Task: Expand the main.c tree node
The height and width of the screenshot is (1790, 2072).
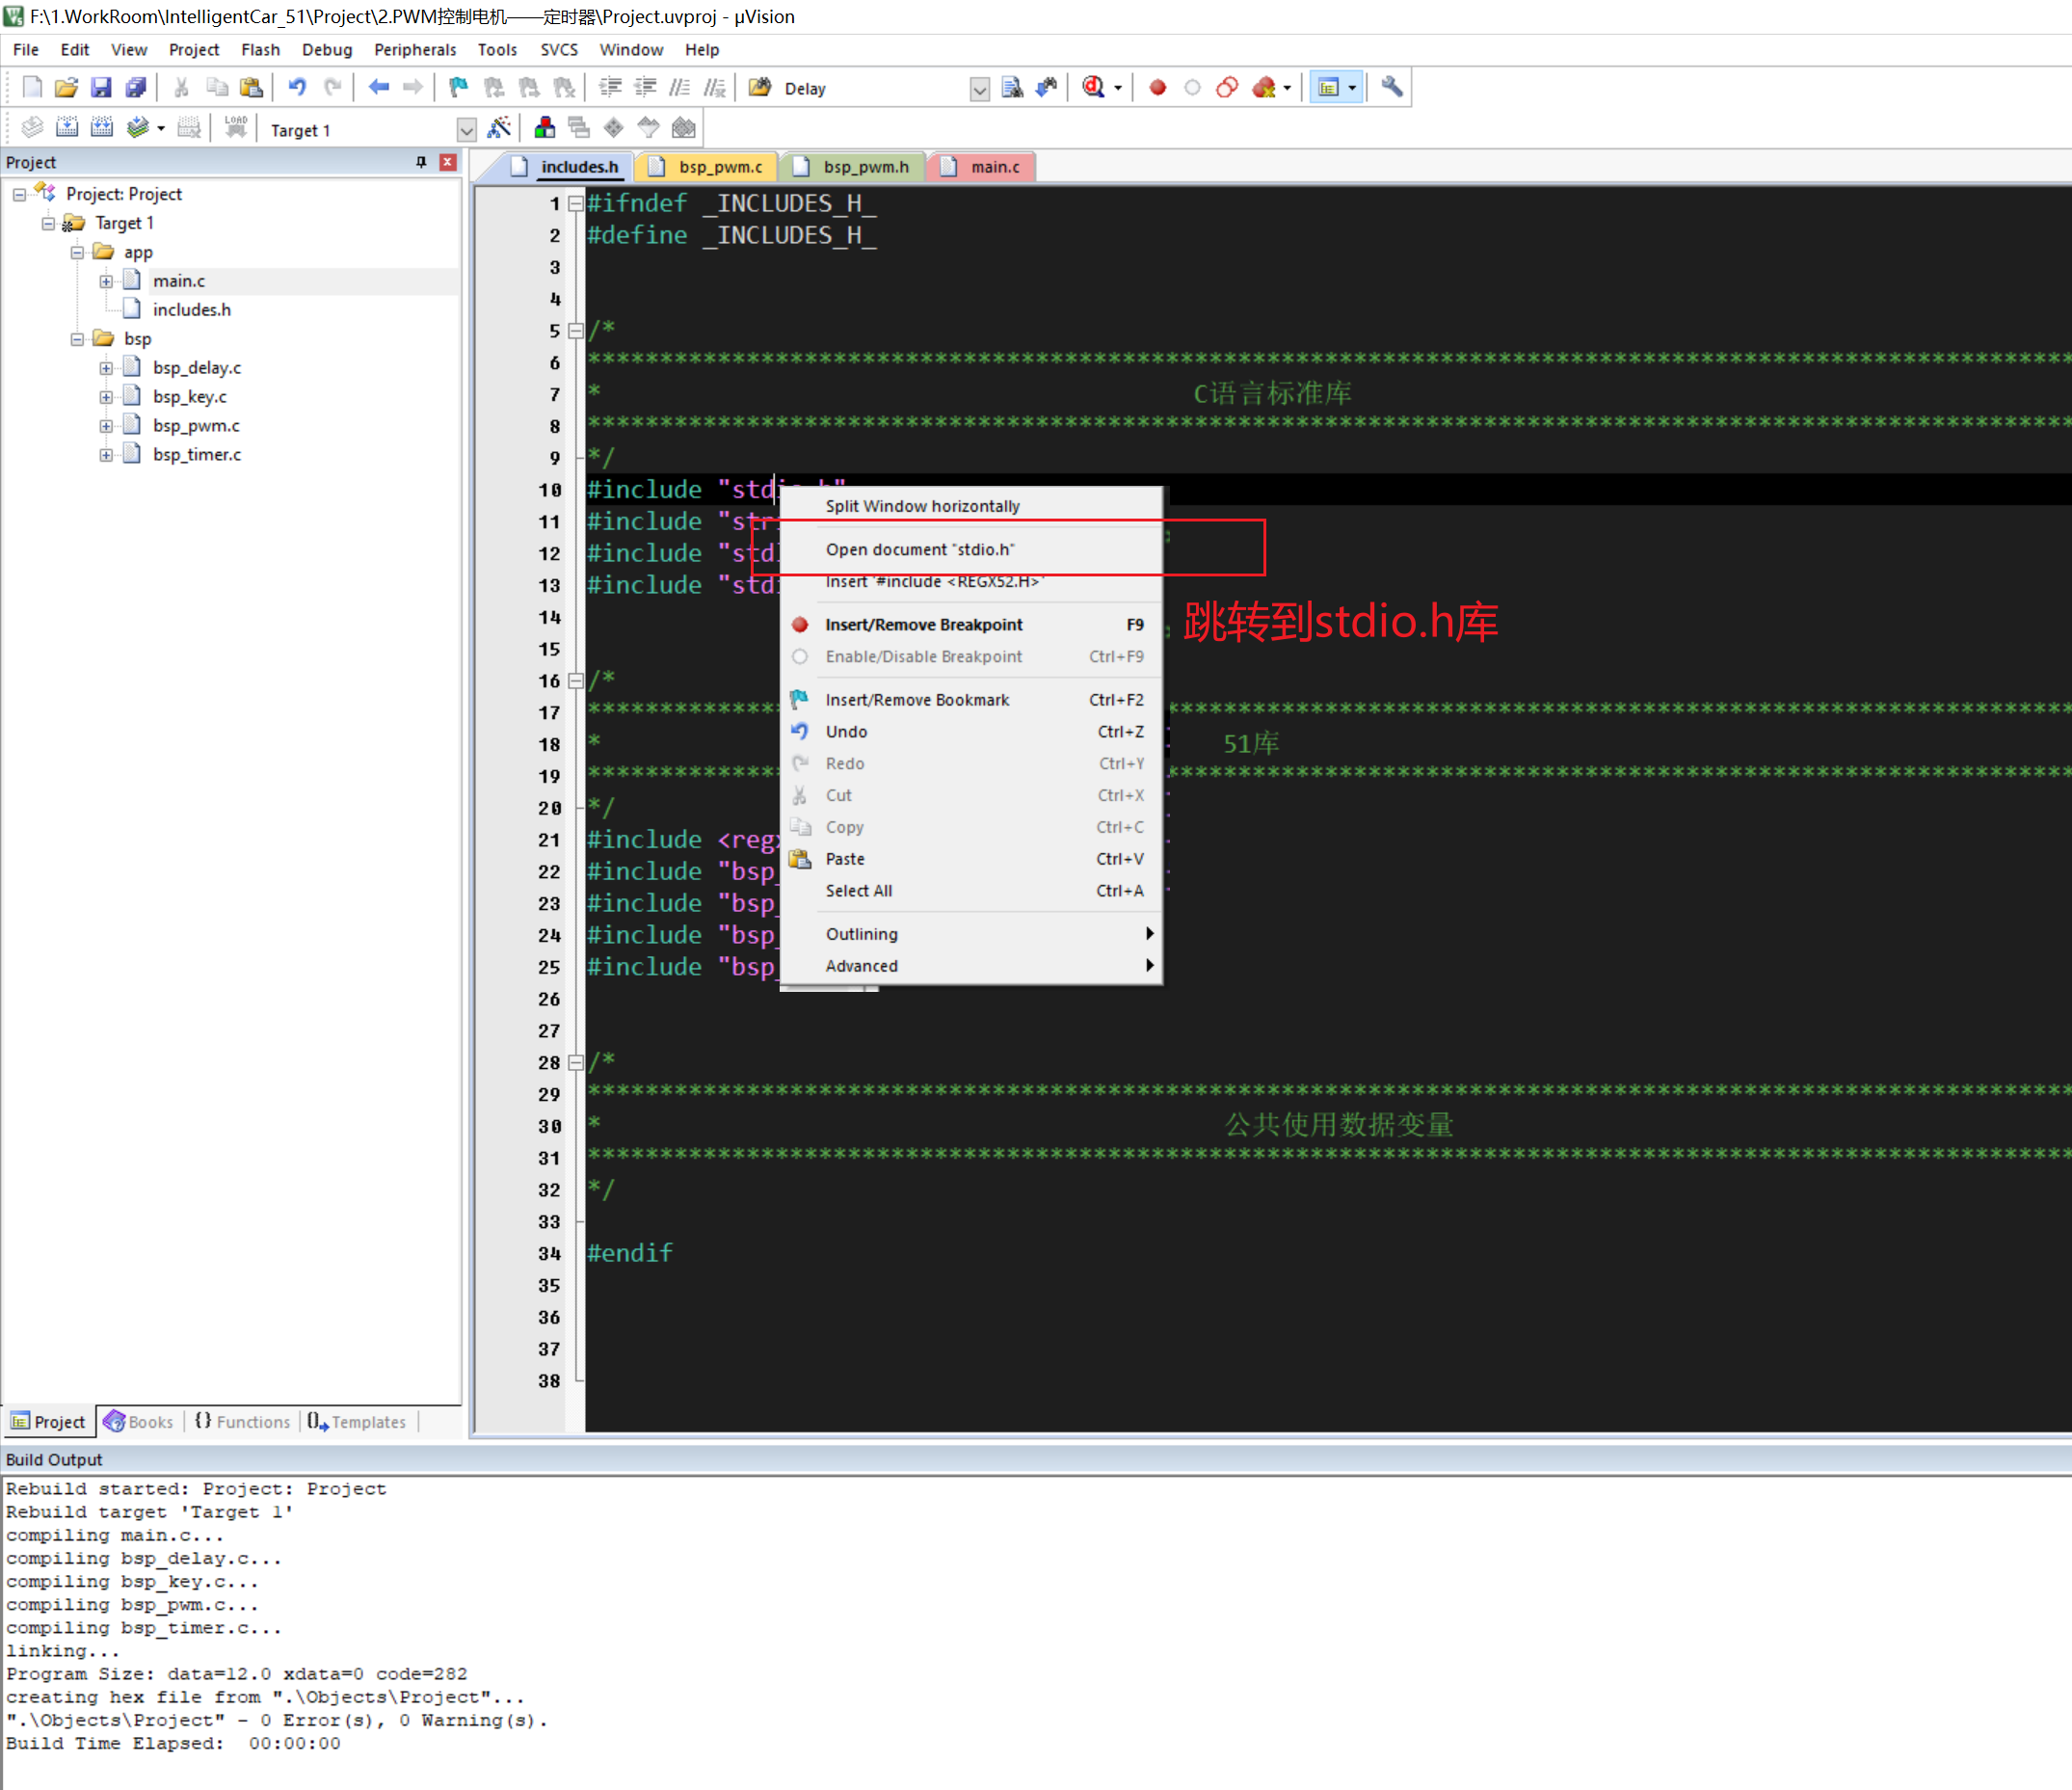Action: coord(106,282)
